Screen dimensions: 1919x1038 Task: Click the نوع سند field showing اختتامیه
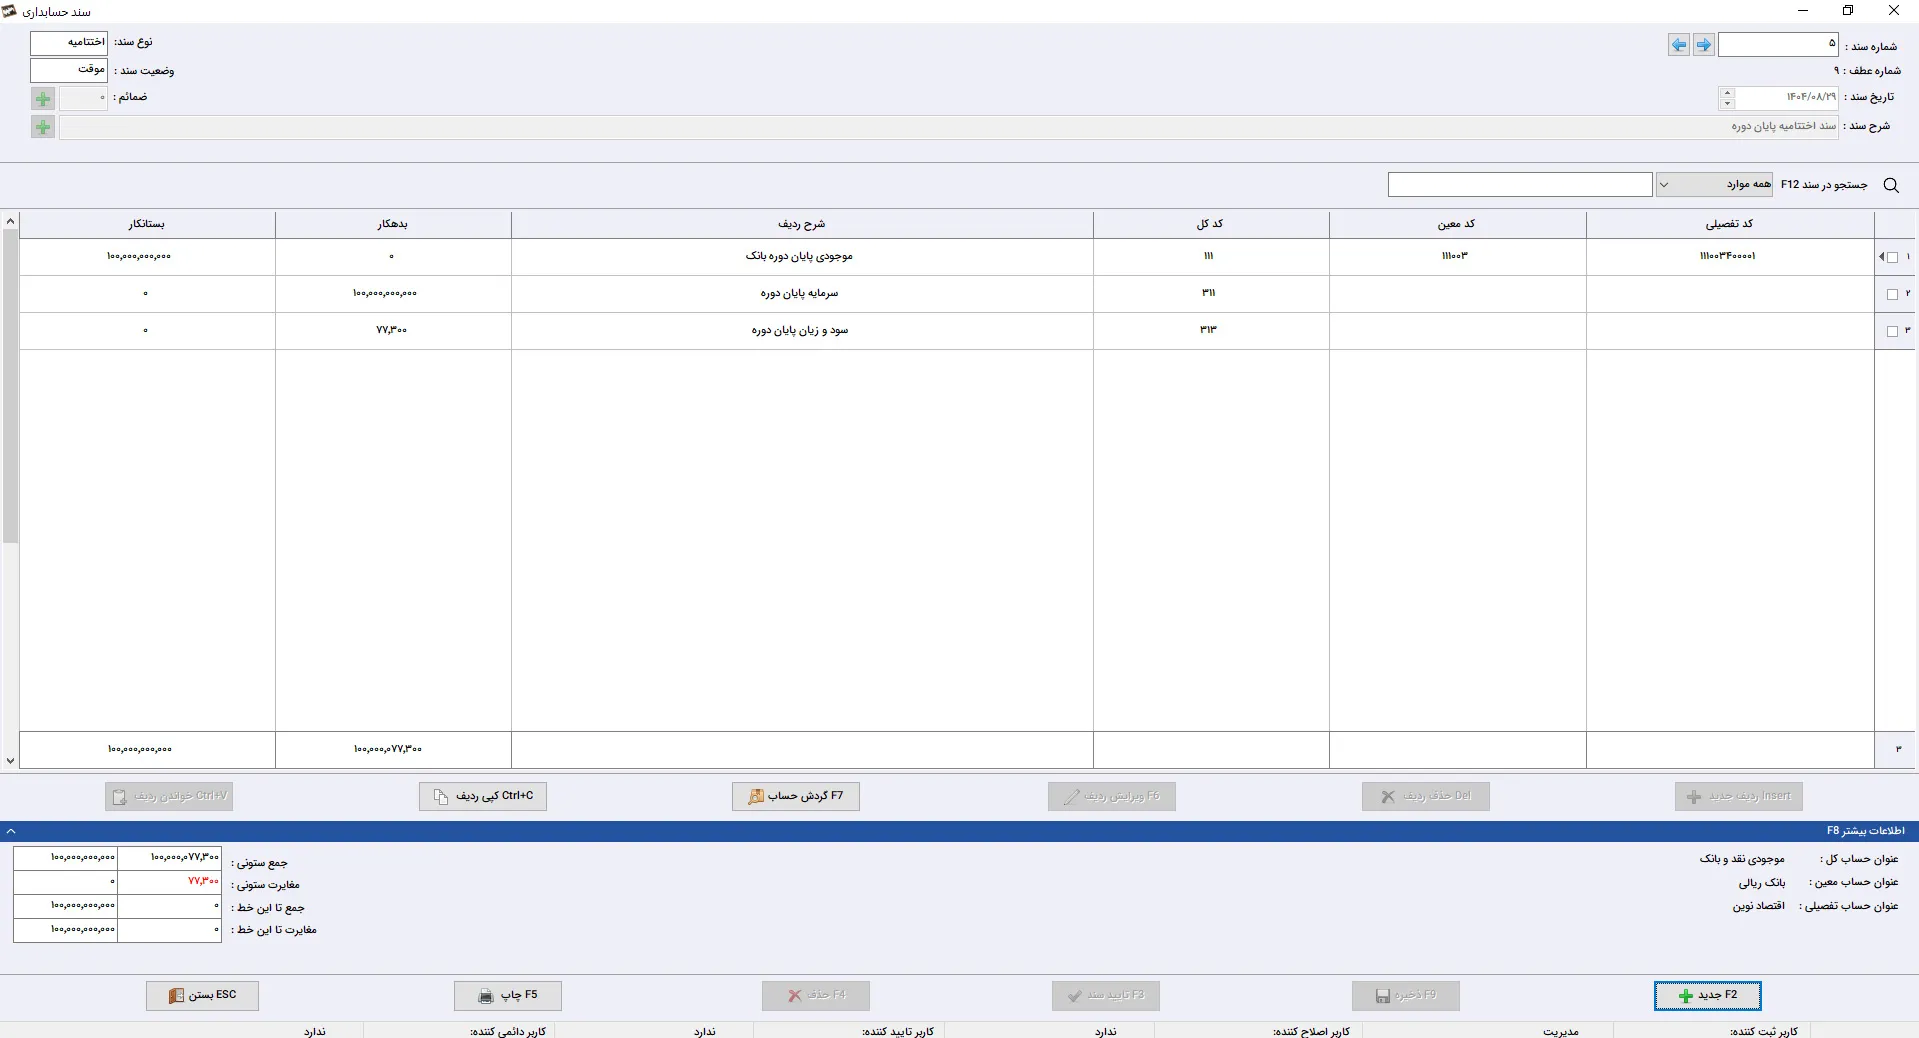[x=69, y=43]
